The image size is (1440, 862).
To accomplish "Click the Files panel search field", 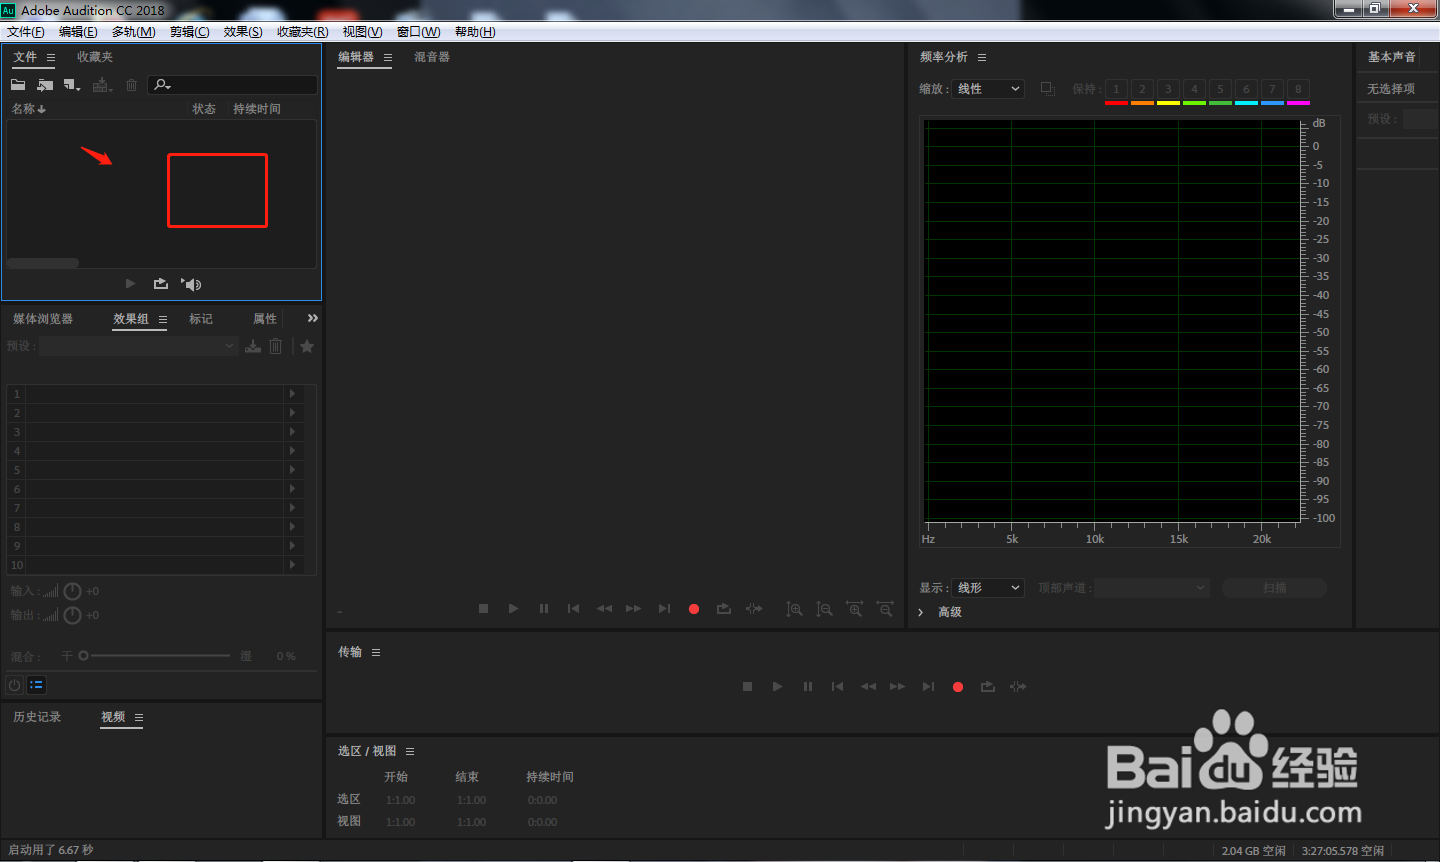I will coord(233,85).
